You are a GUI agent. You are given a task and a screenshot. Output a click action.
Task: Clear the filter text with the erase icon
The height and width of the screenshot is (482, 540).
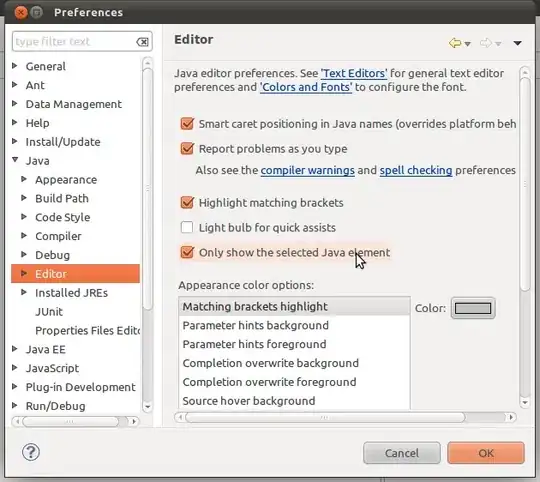[142, 42]
